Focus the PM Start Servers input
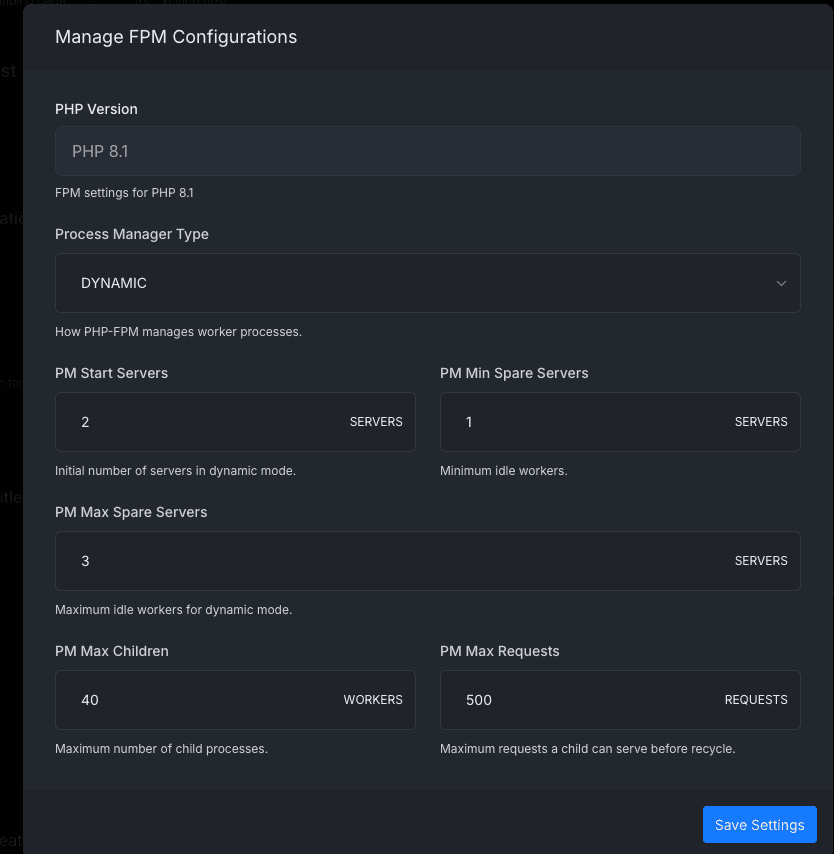834x854 pixels. 200,422
